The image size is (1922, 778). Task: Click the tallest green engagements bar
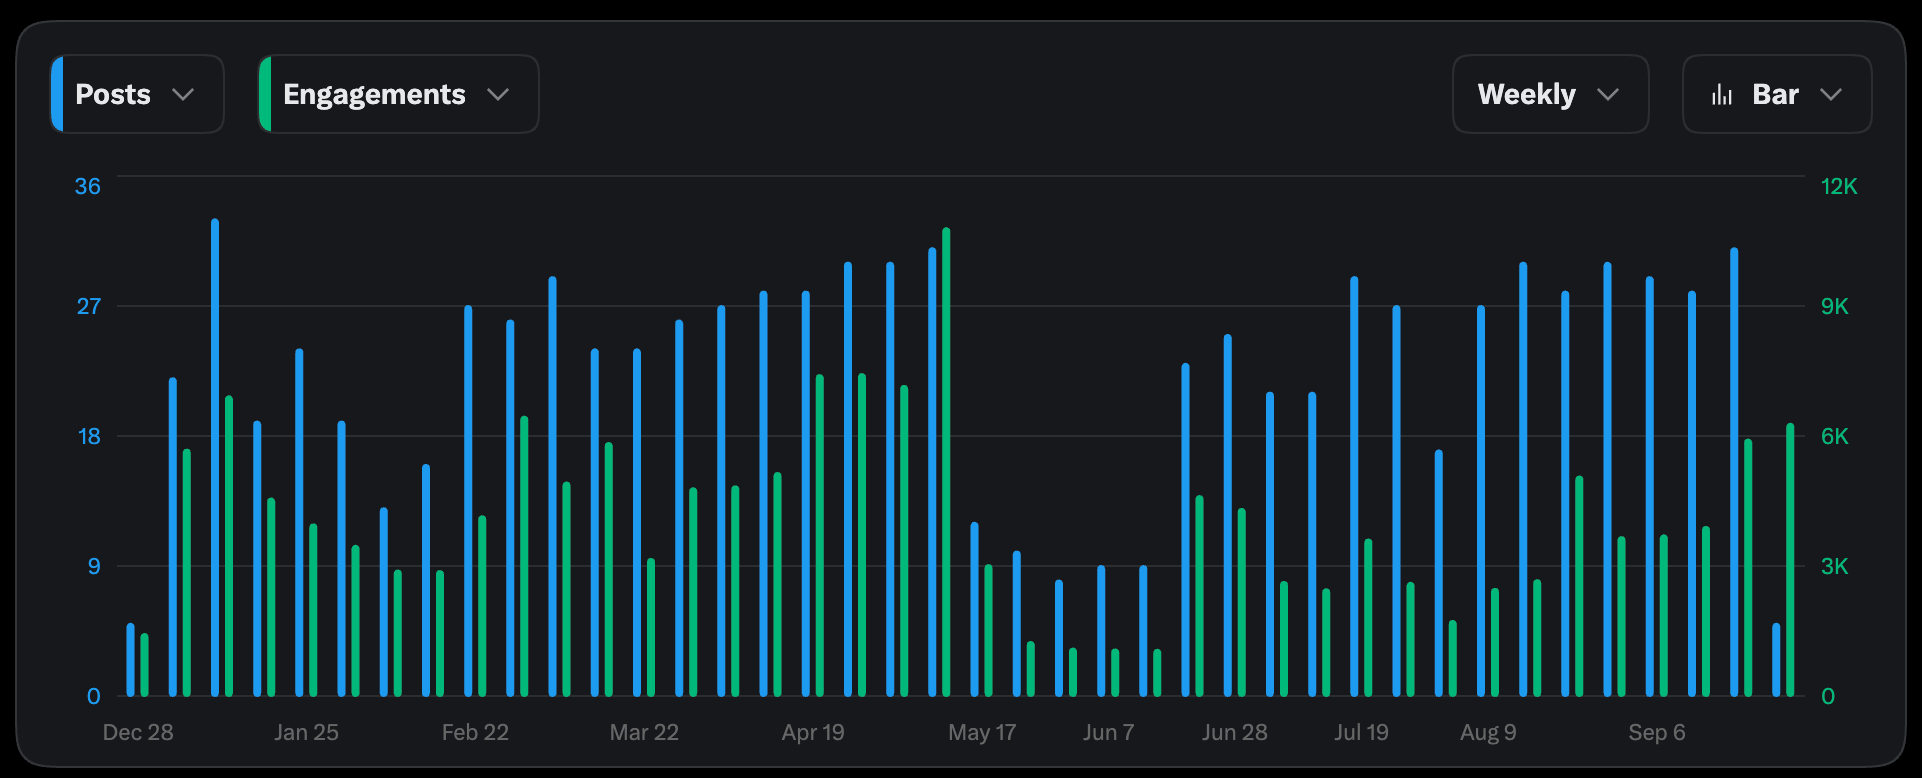(946, 462)
